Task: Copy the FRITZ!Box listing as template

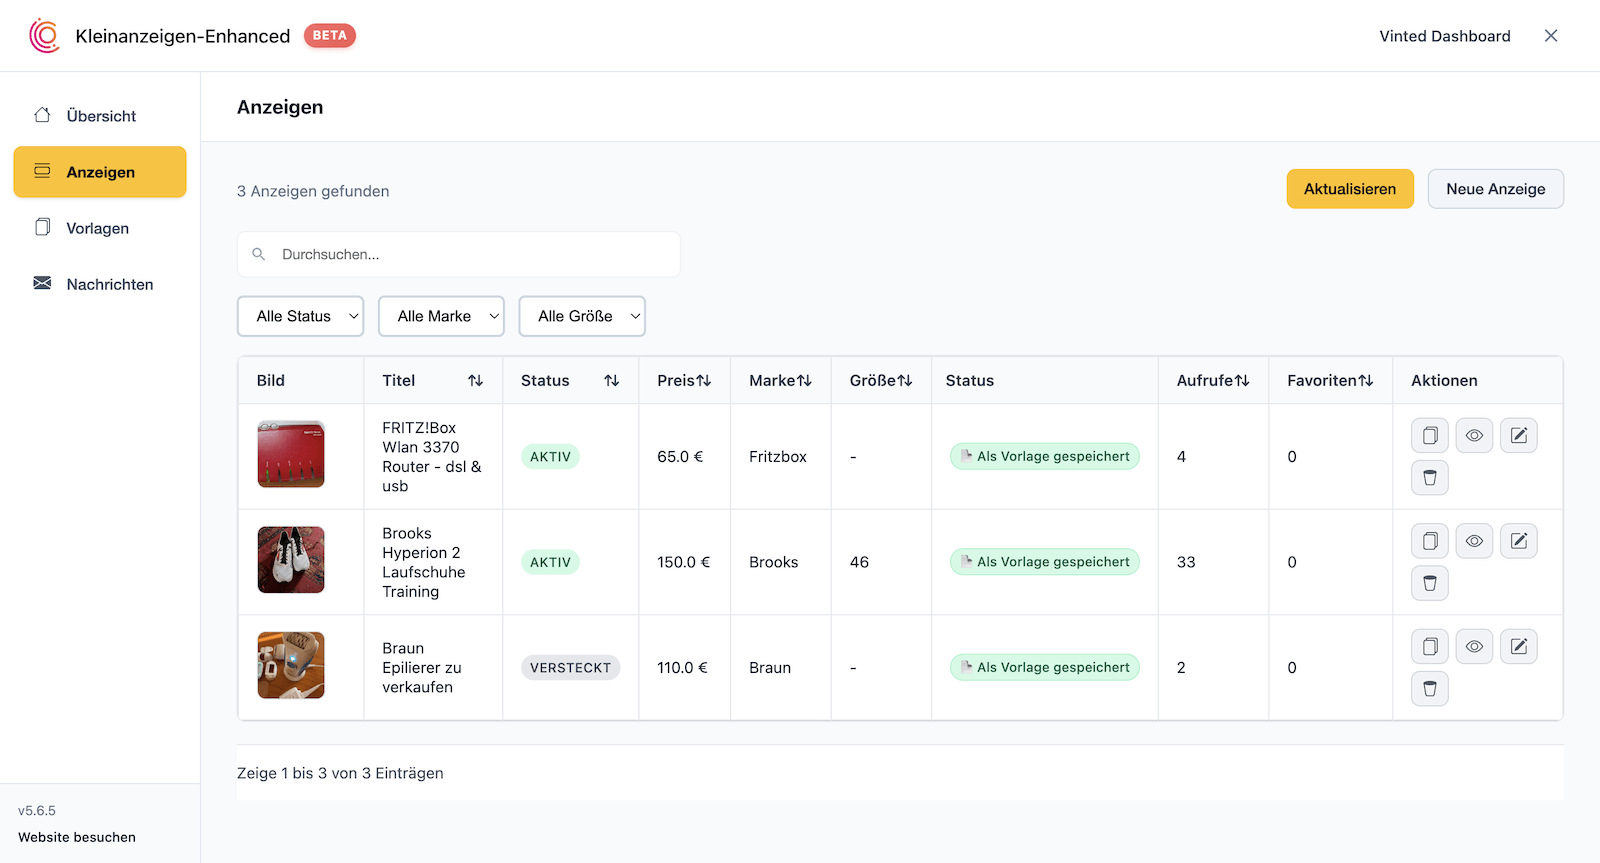Action: tap(1430, 435)
